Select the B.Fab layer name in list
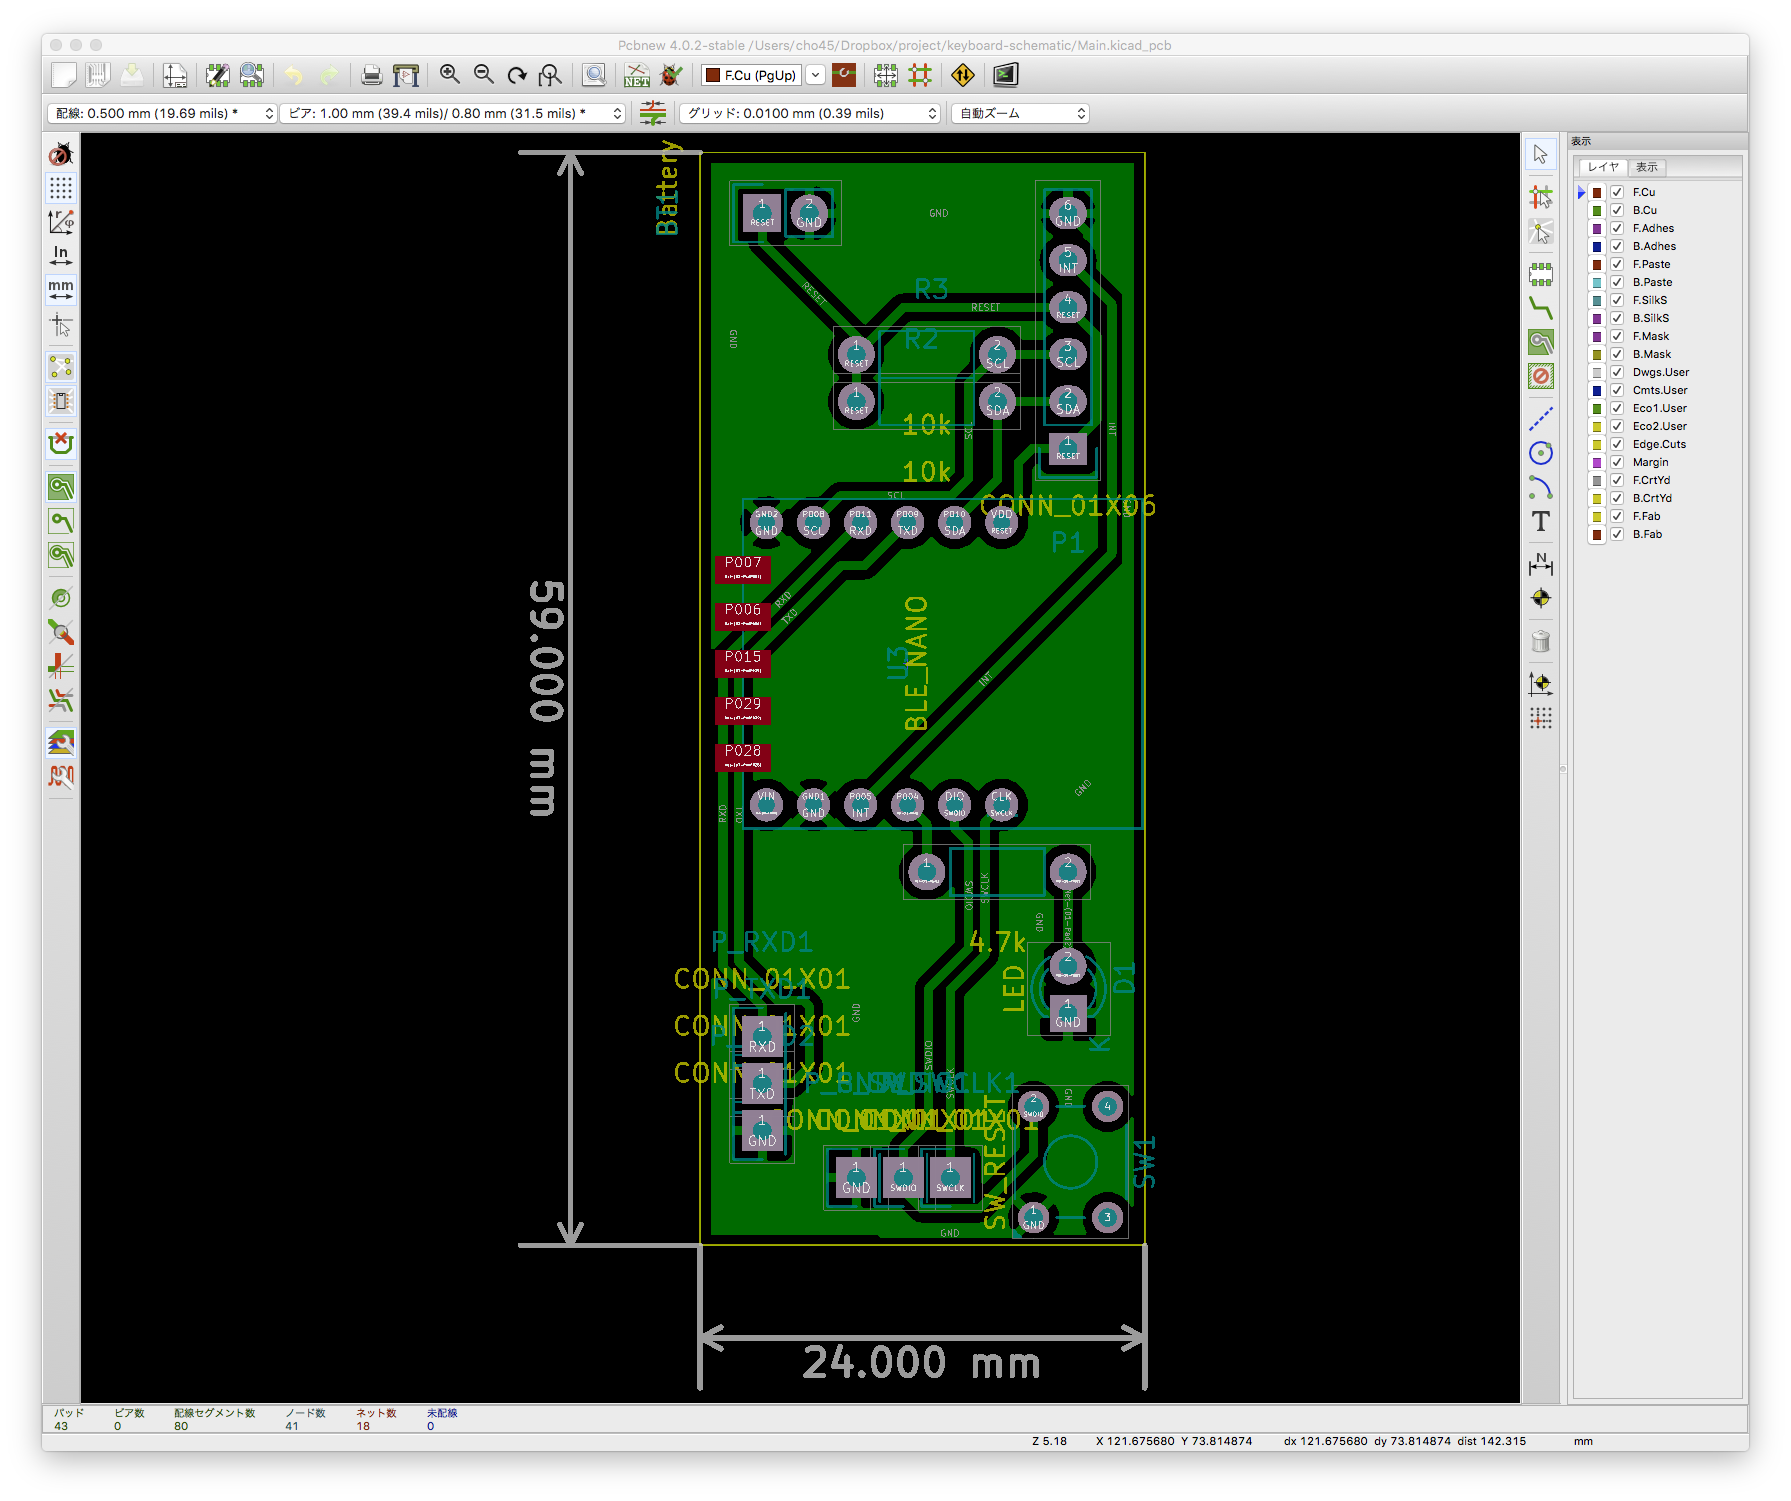The height and width of the screenshot is (1501, 1791). click(x=1647, y=534)
